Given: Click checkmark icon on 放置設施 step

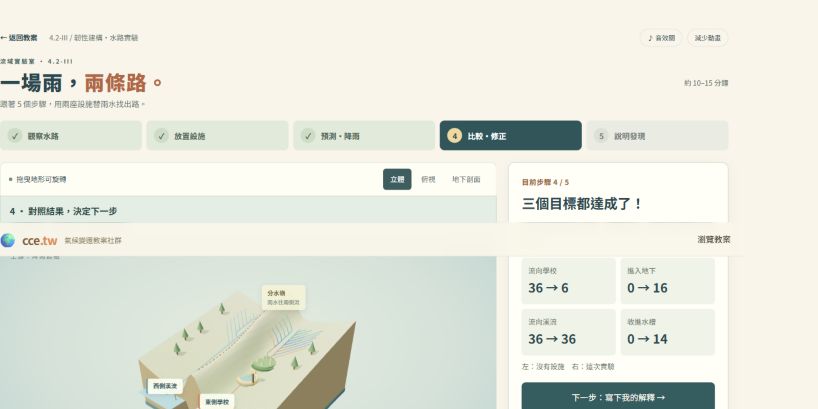Looking at the screenshot, I should click(x=162, y=136).
